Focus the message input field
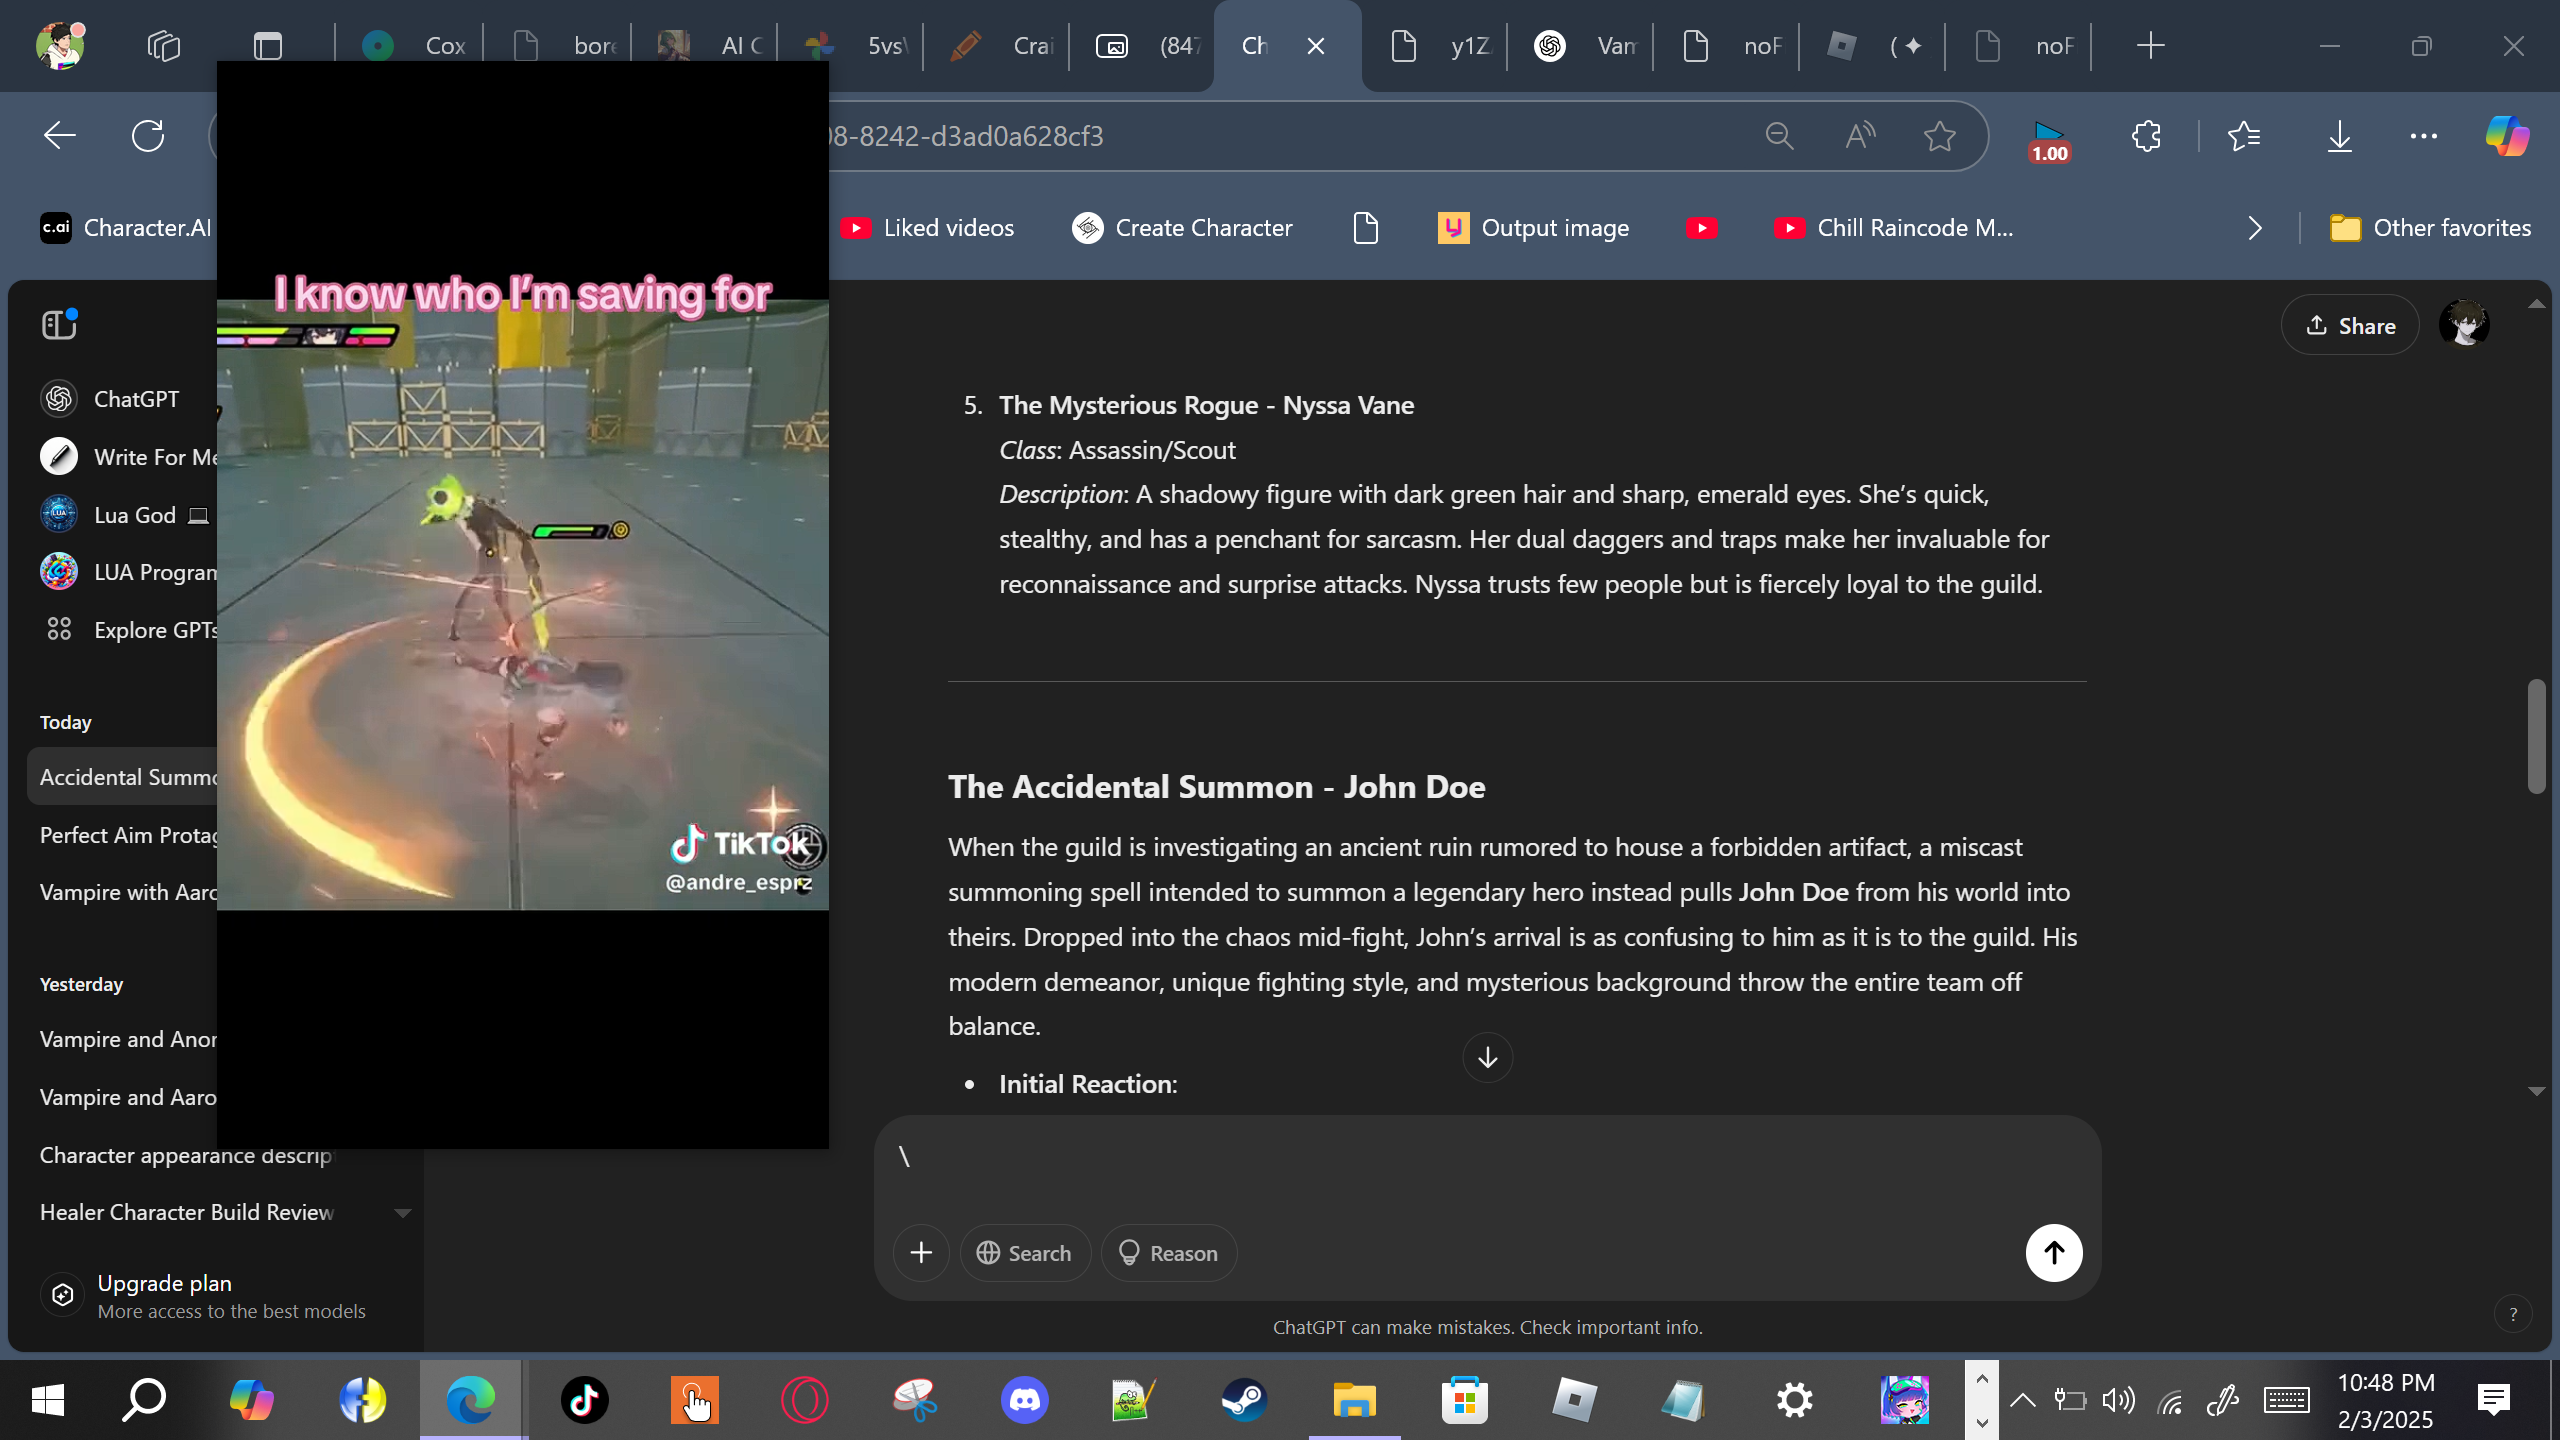Viewport: 2560px width, 1440px height. (x=1487, y=1157)
